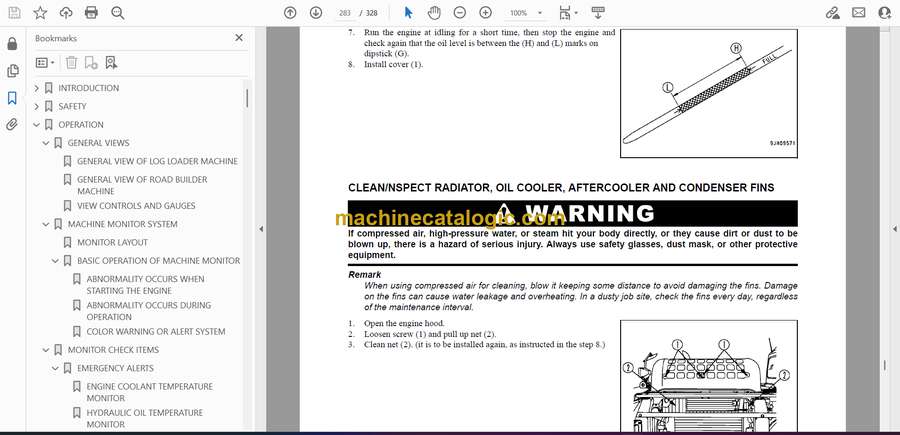Open the MONITOR LAYOUT bookmark
900x435 pixels.
coord(112,242)
